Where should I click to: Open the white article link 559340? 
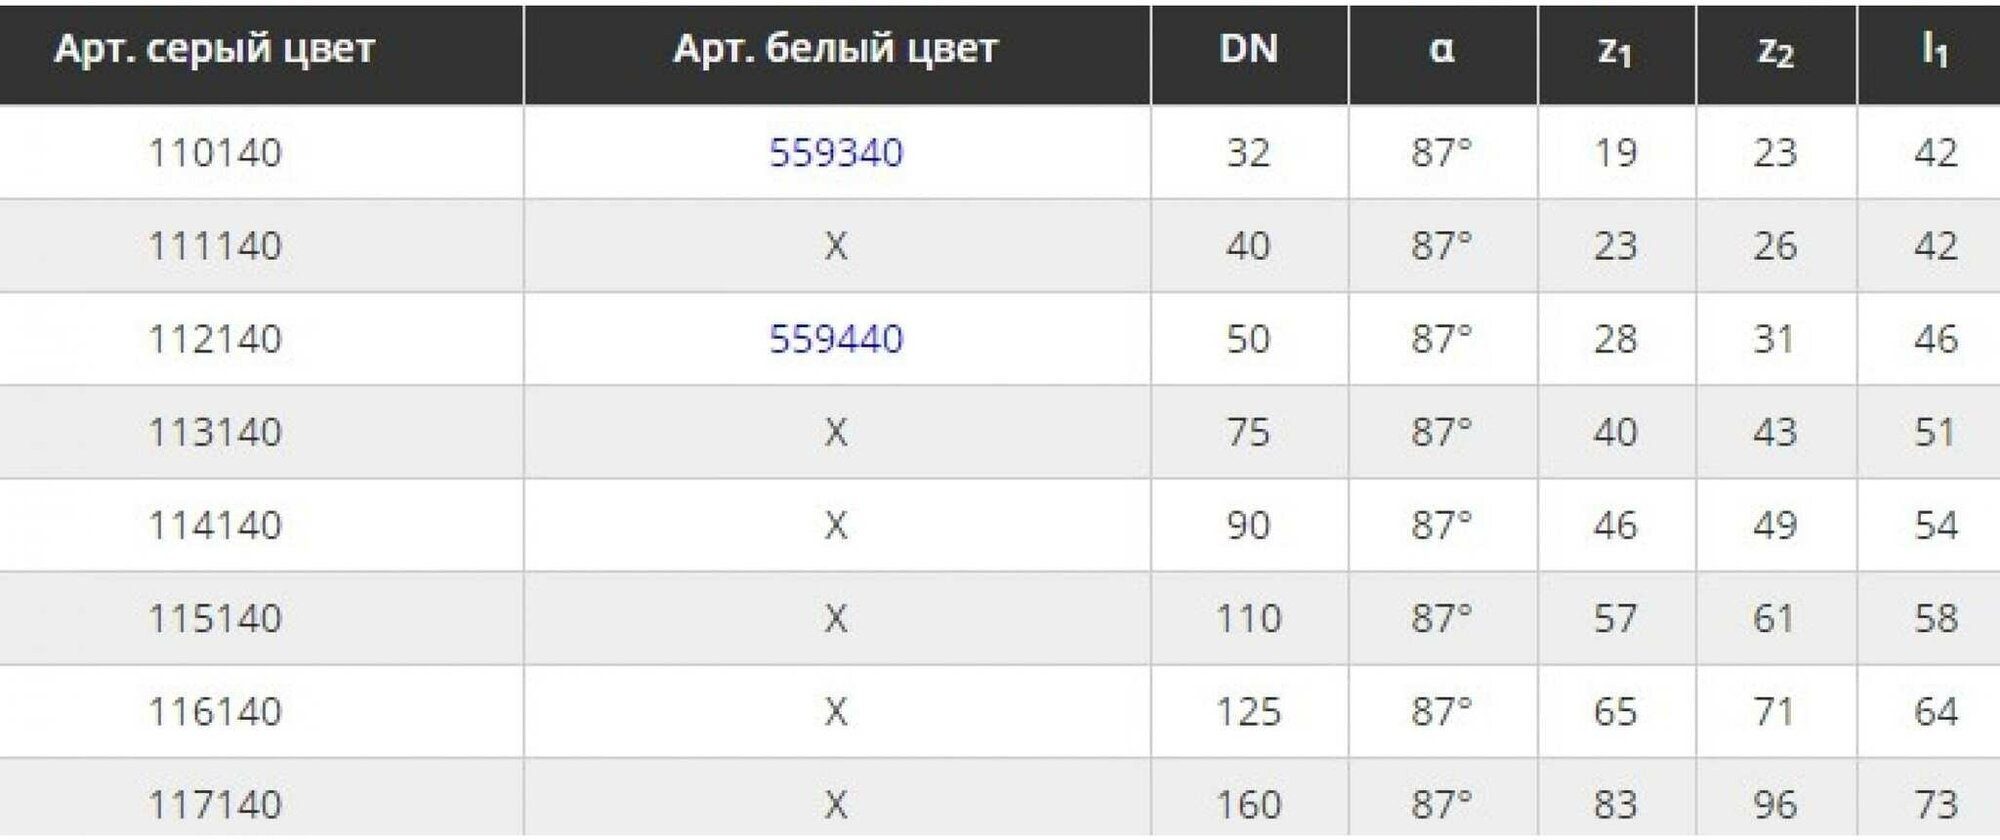click(836, 153)
